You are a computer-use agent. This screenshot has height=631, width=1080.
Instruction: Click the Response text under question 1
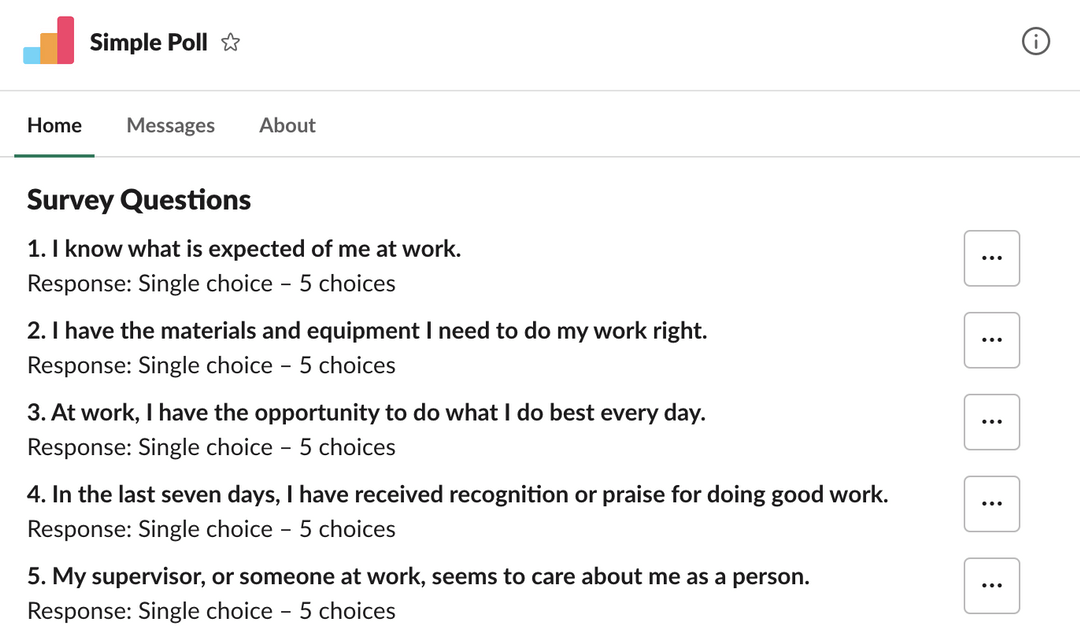coord(210,283)
